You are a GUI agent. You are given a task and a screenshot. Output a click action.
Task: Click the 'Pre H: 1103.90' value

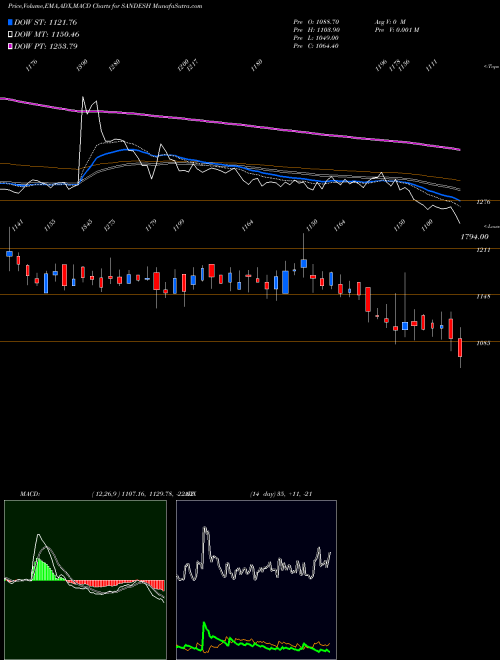point(316,30)
